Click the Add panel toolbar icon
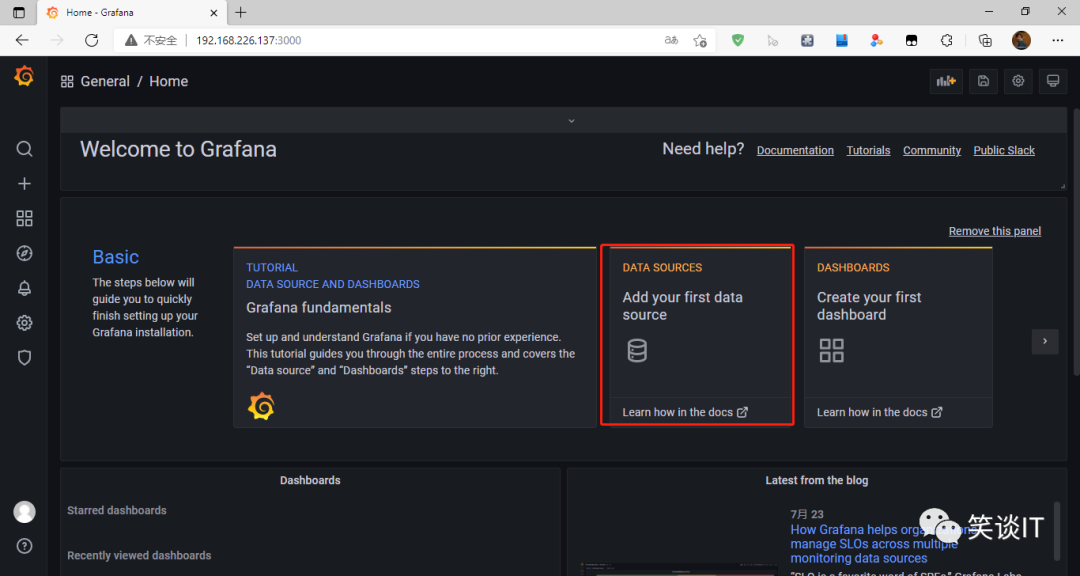 tap(946, 81)
